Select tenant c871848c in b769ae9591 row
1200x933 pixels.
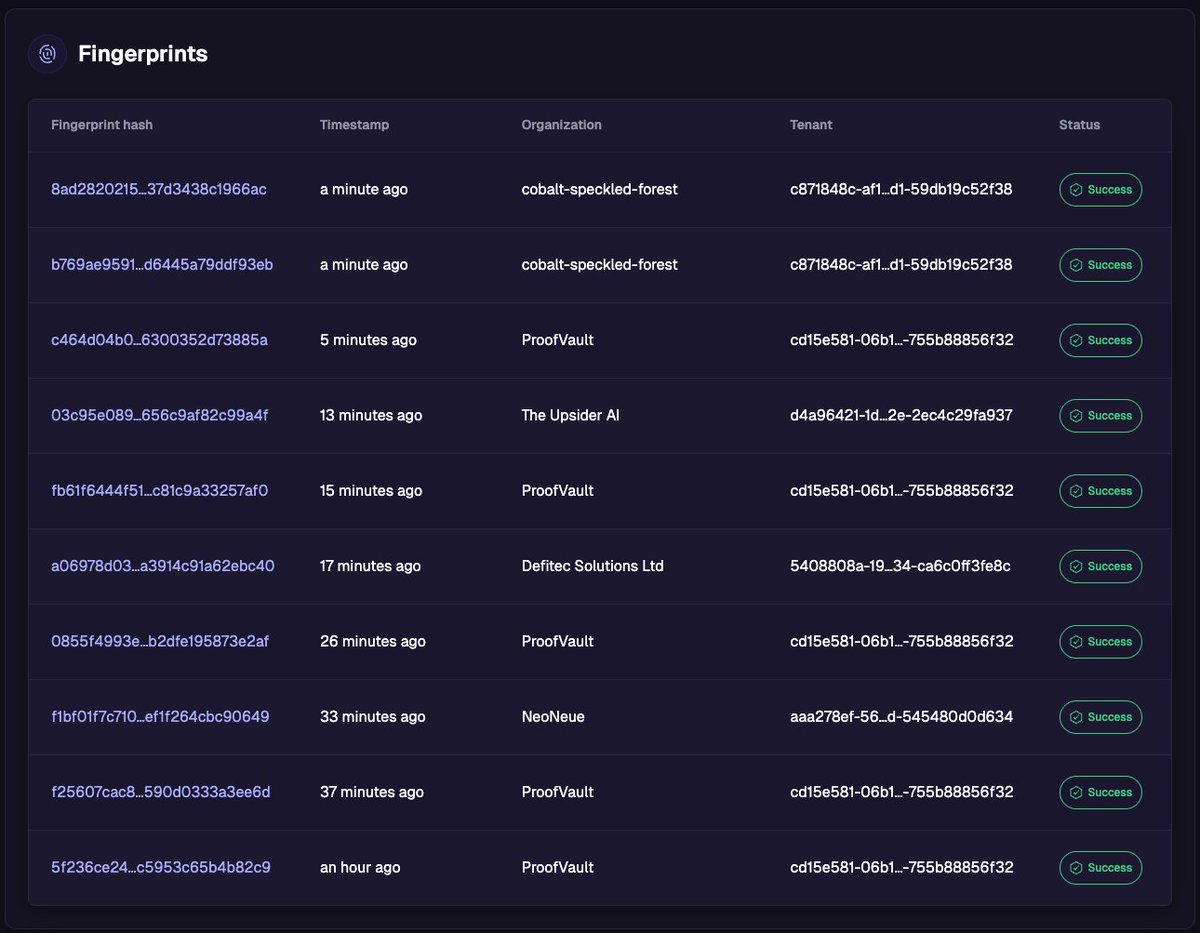902,265
